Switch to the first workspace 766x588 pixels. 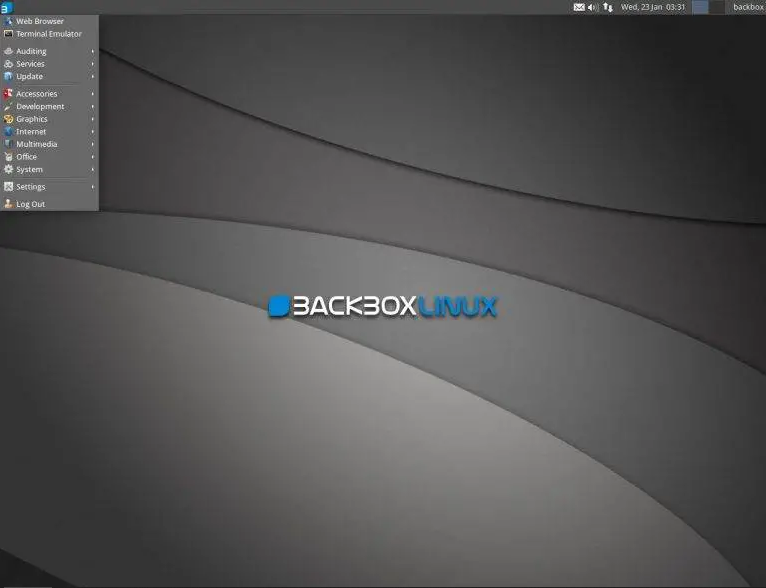(700, 7)
